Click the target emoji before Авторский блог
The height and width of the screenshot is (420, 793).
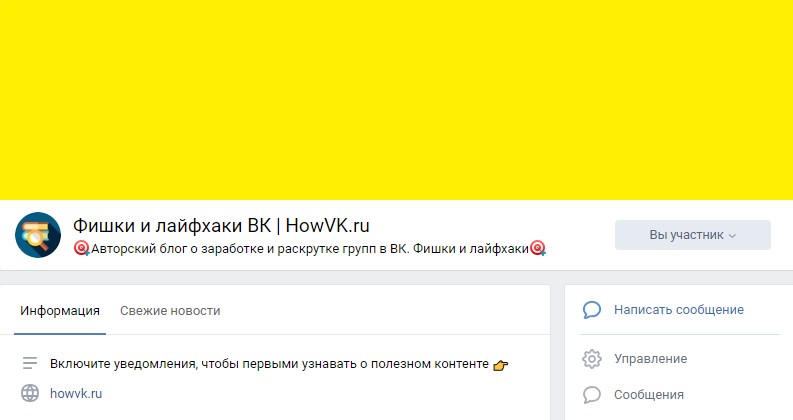(x=81, y=248)
